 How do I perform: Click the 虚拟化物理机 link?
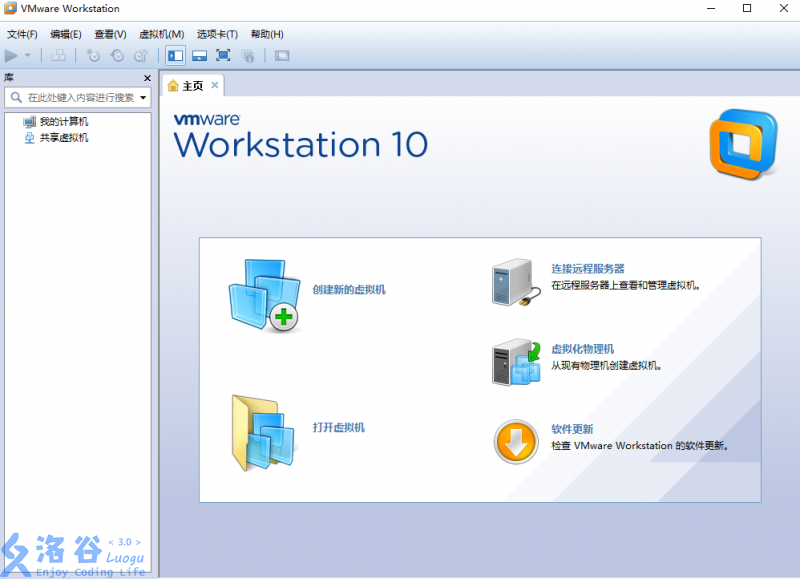click(583, 349)
